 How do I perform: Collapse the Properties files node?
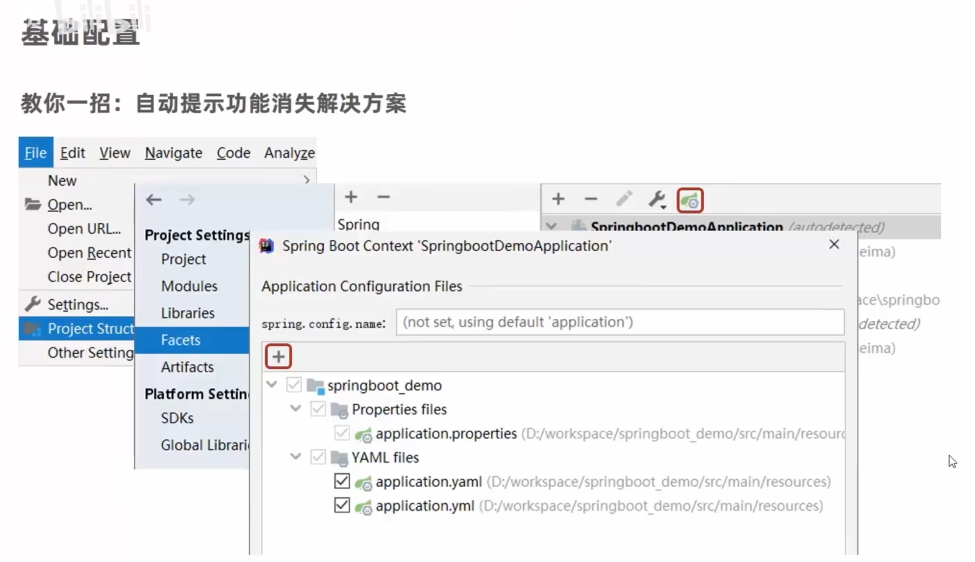click(x=296, y=409)
